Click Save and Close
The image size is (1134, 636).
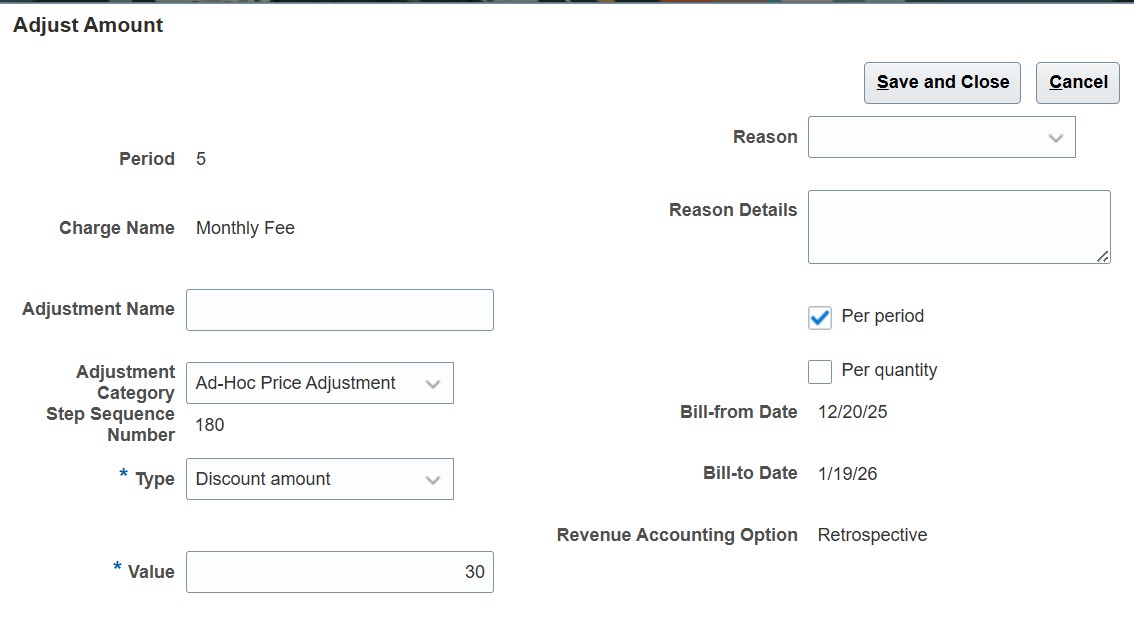(941, 82)
